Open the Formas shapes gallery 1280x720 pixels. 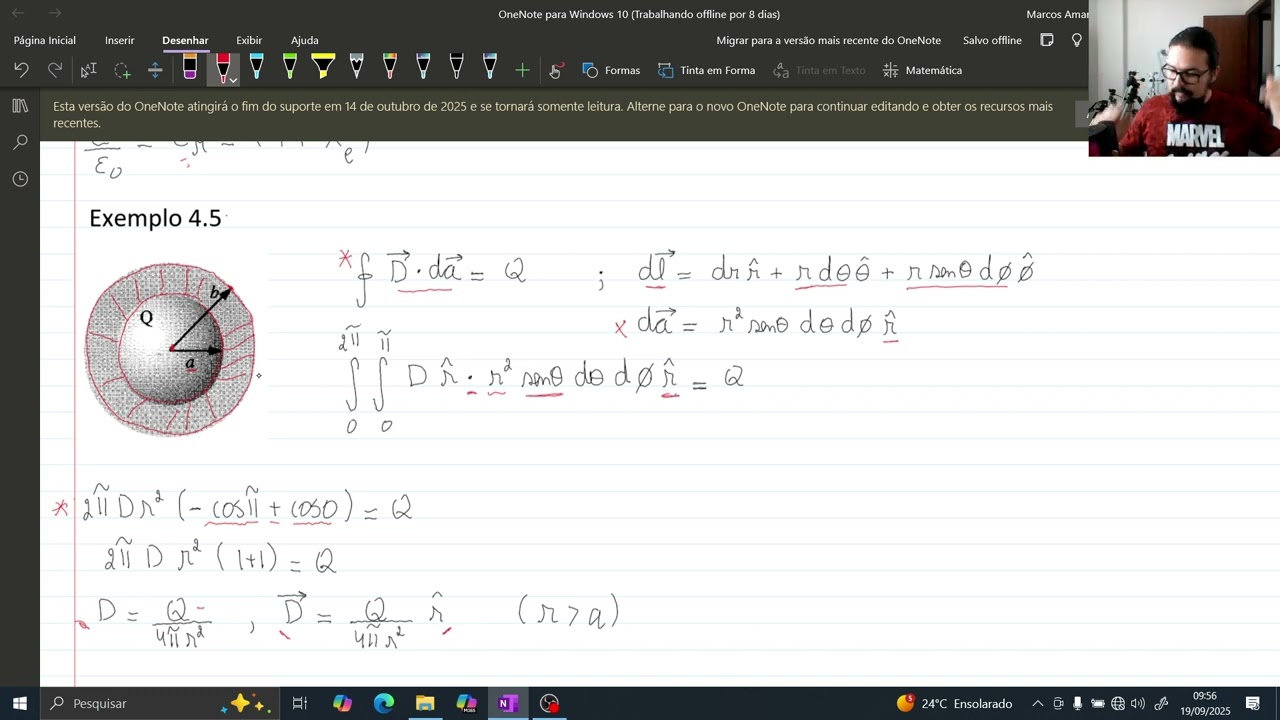611,70
